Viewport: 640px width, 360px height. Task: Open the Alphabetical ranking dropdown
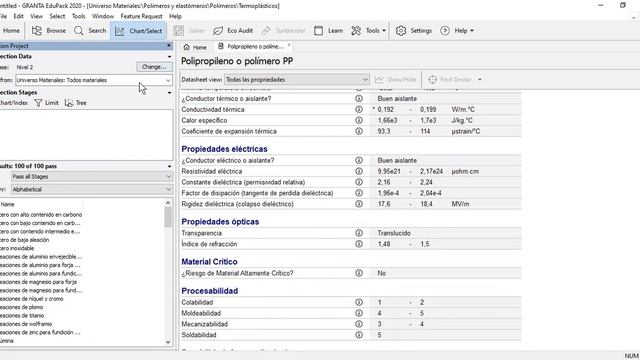pos(91,189)
